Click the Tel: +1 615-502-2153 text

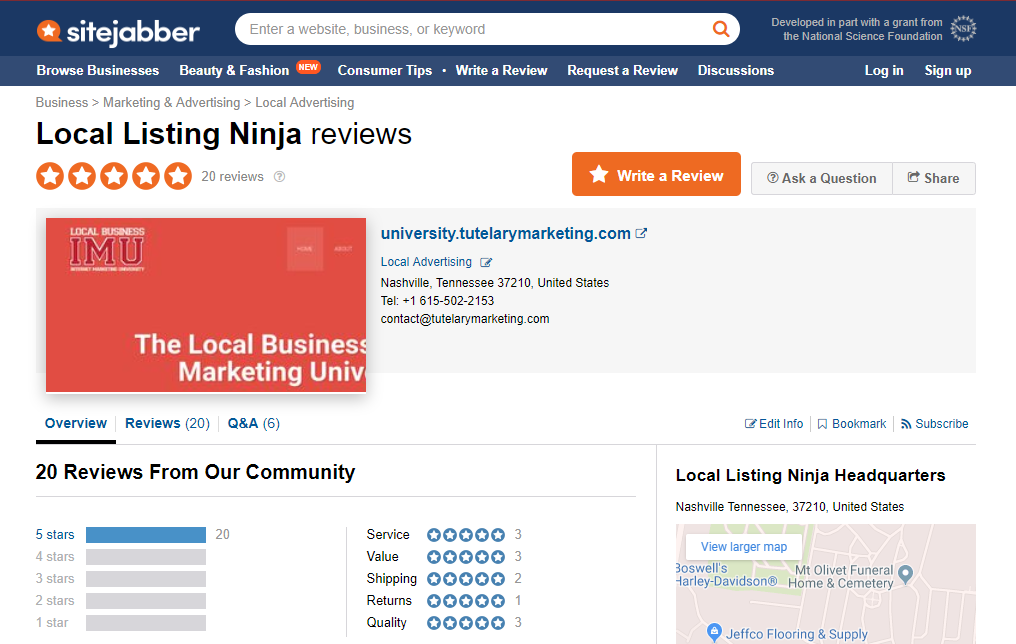[x=437, y=301]
